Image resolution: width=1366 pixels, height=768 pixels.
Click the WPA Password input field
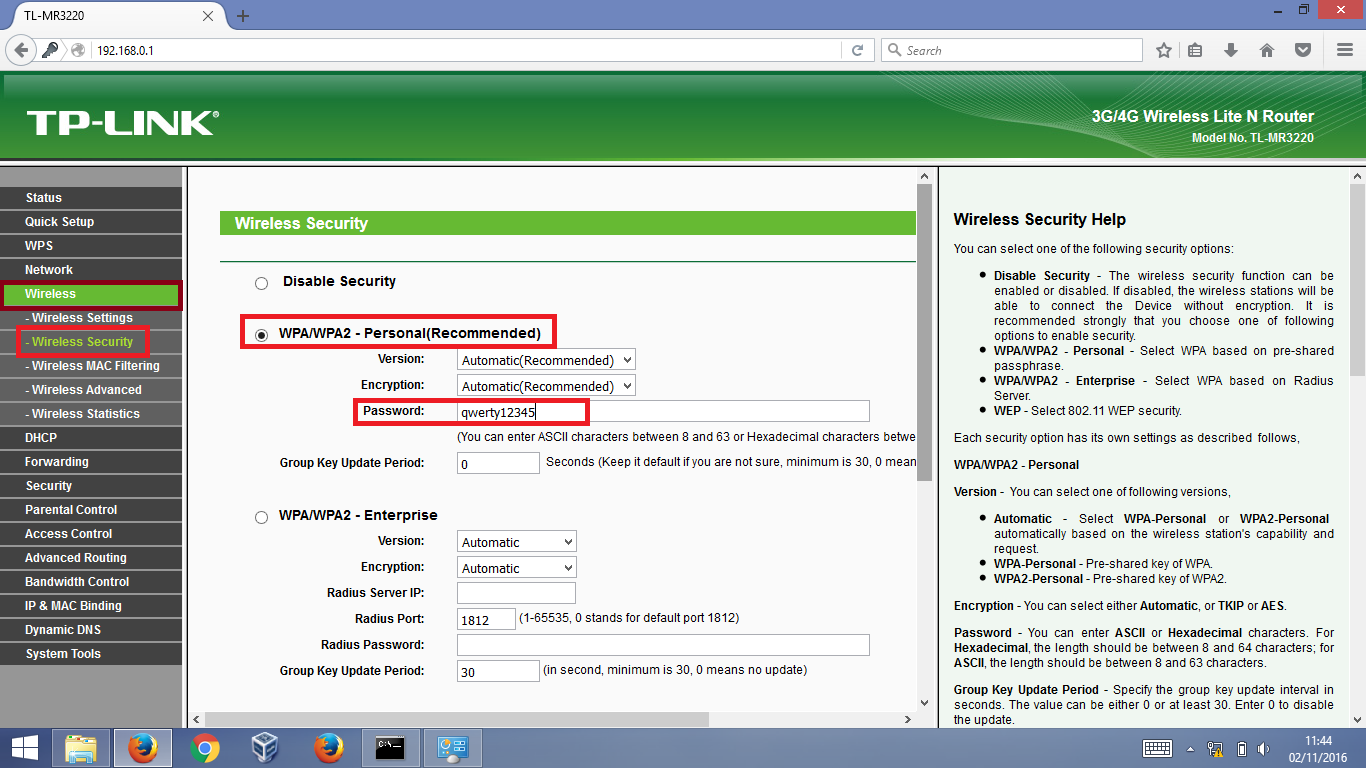pos(663,412)
